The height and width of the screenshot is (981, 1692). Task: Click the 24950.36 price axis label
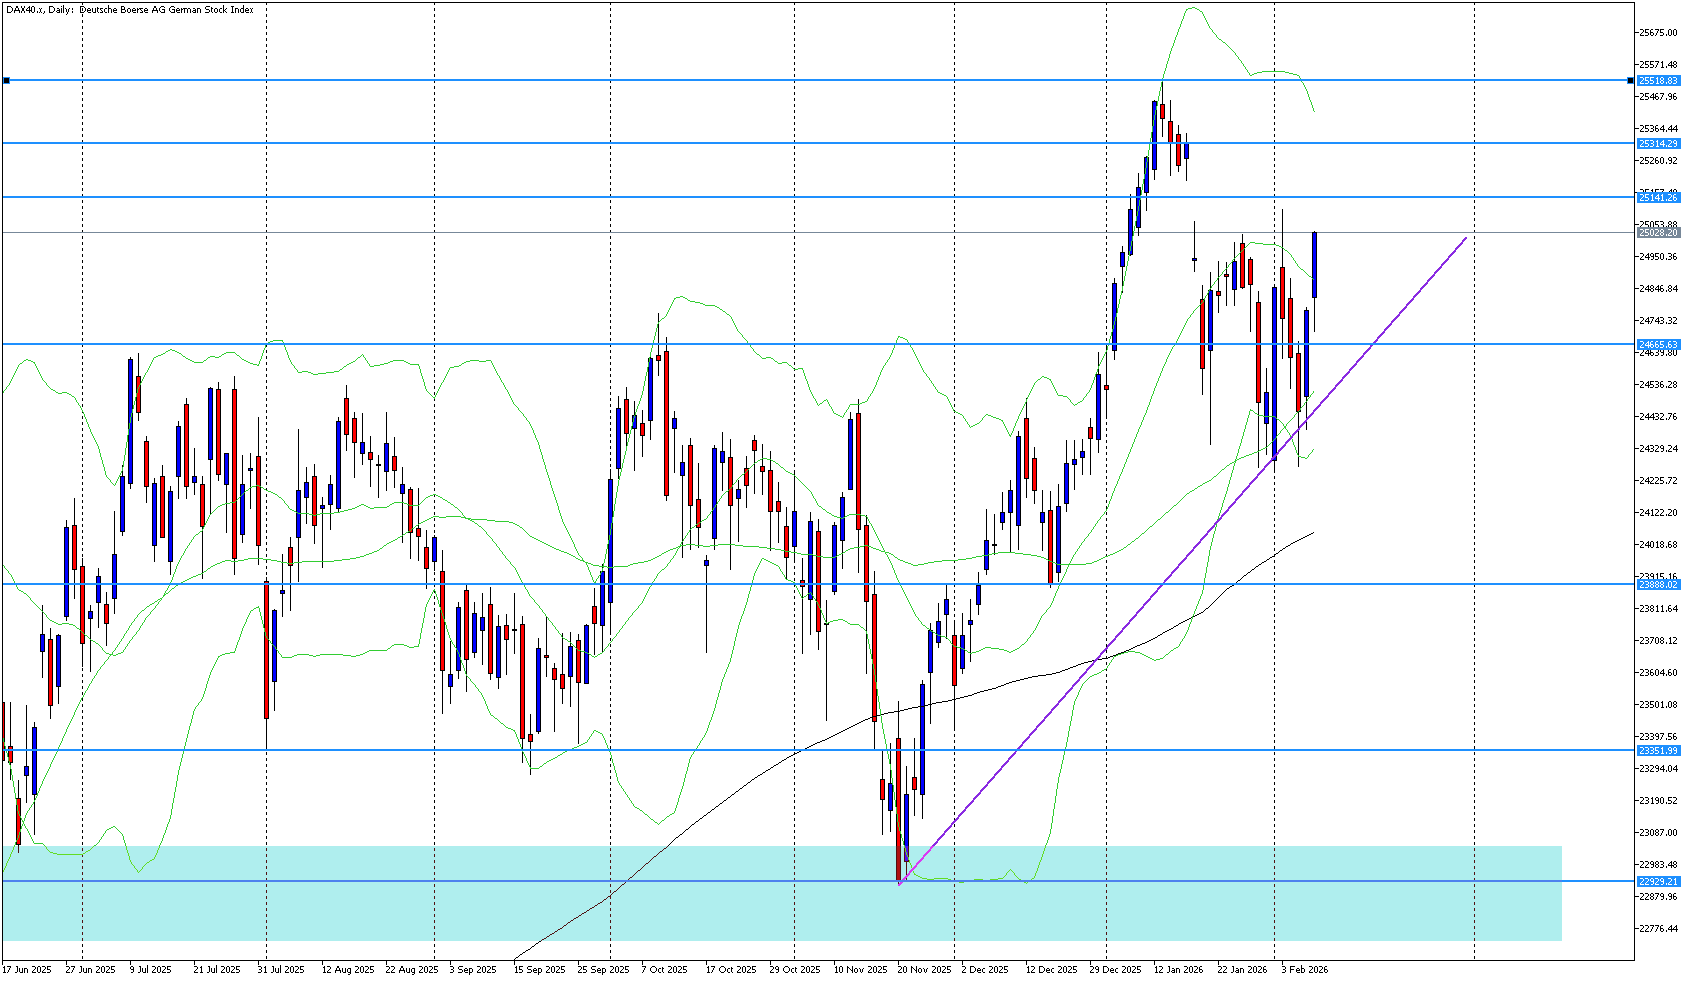[x=1659, y=257]
